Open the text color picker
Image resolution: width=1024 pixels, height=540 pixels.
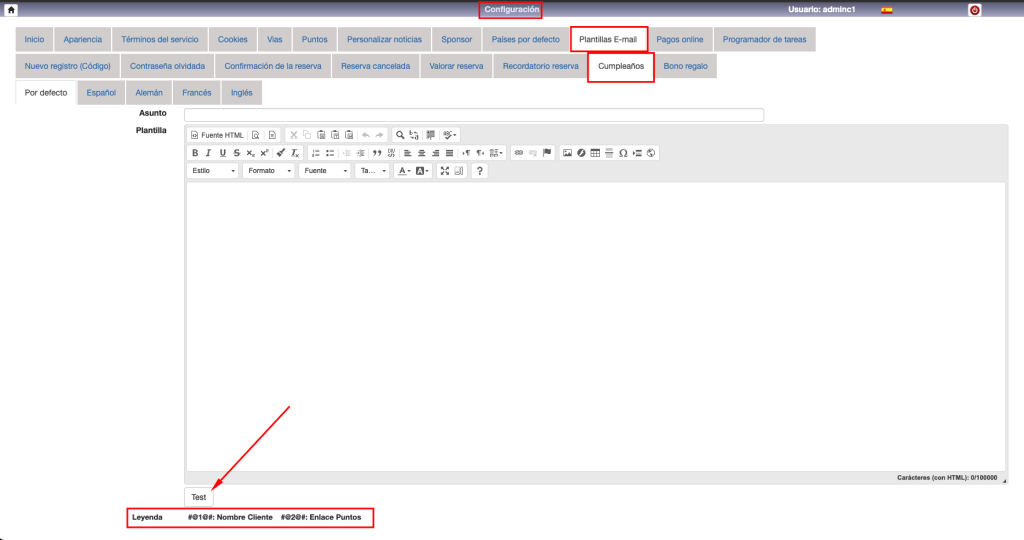(x=404, y=171)
